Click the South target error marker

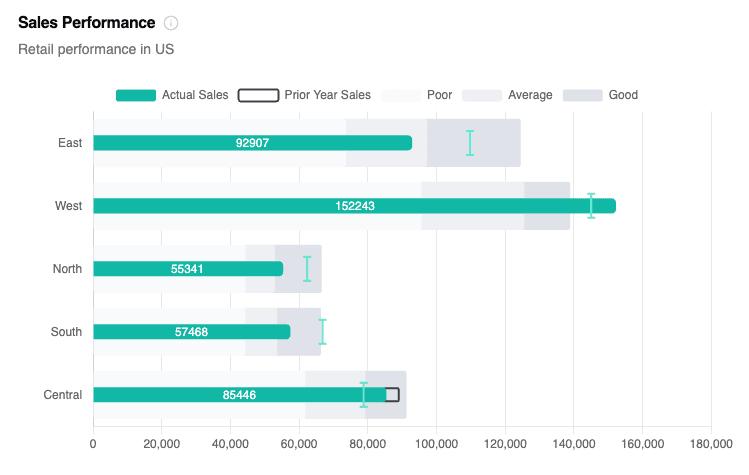click(x=322, y=332)
